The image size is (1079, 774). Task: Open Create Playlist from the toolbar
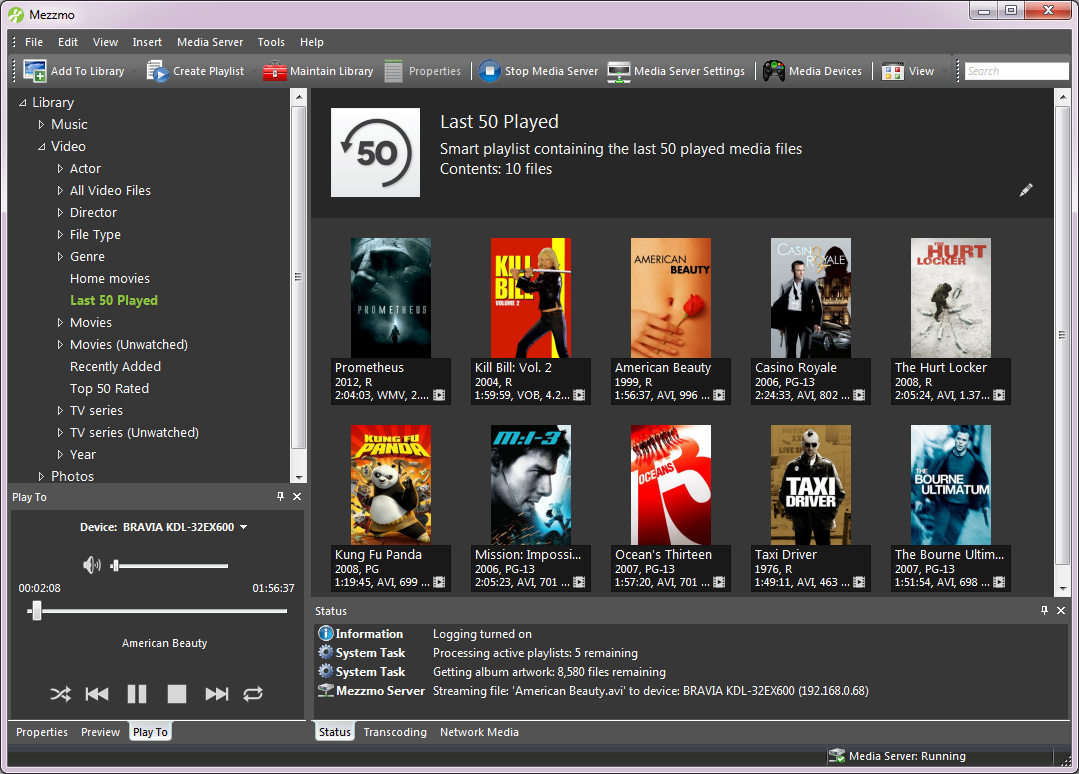point(157,71)
